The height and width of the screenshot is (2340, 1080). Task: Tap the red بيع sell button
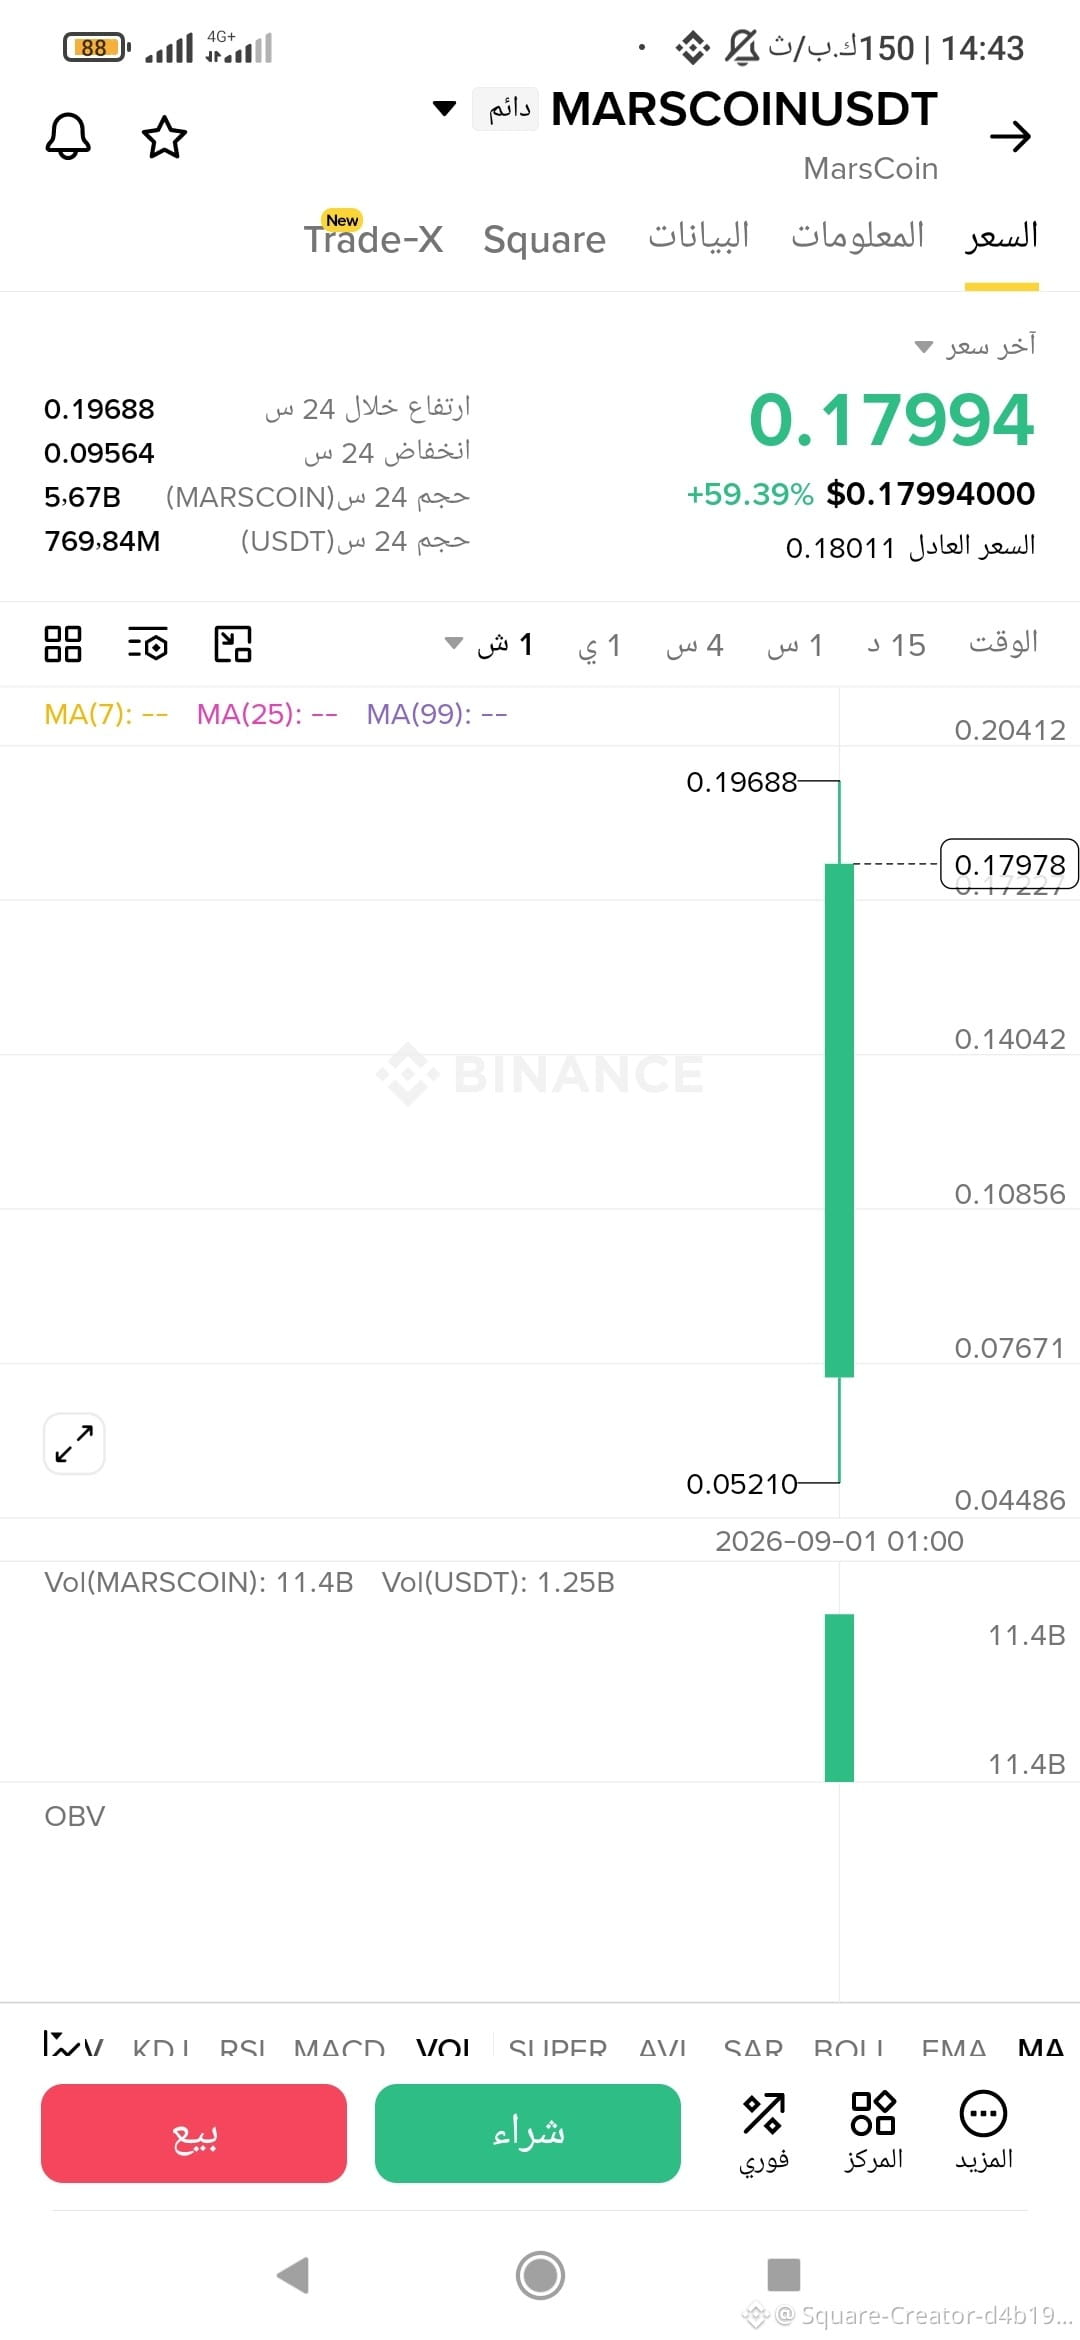click(x=194, y=2133)
